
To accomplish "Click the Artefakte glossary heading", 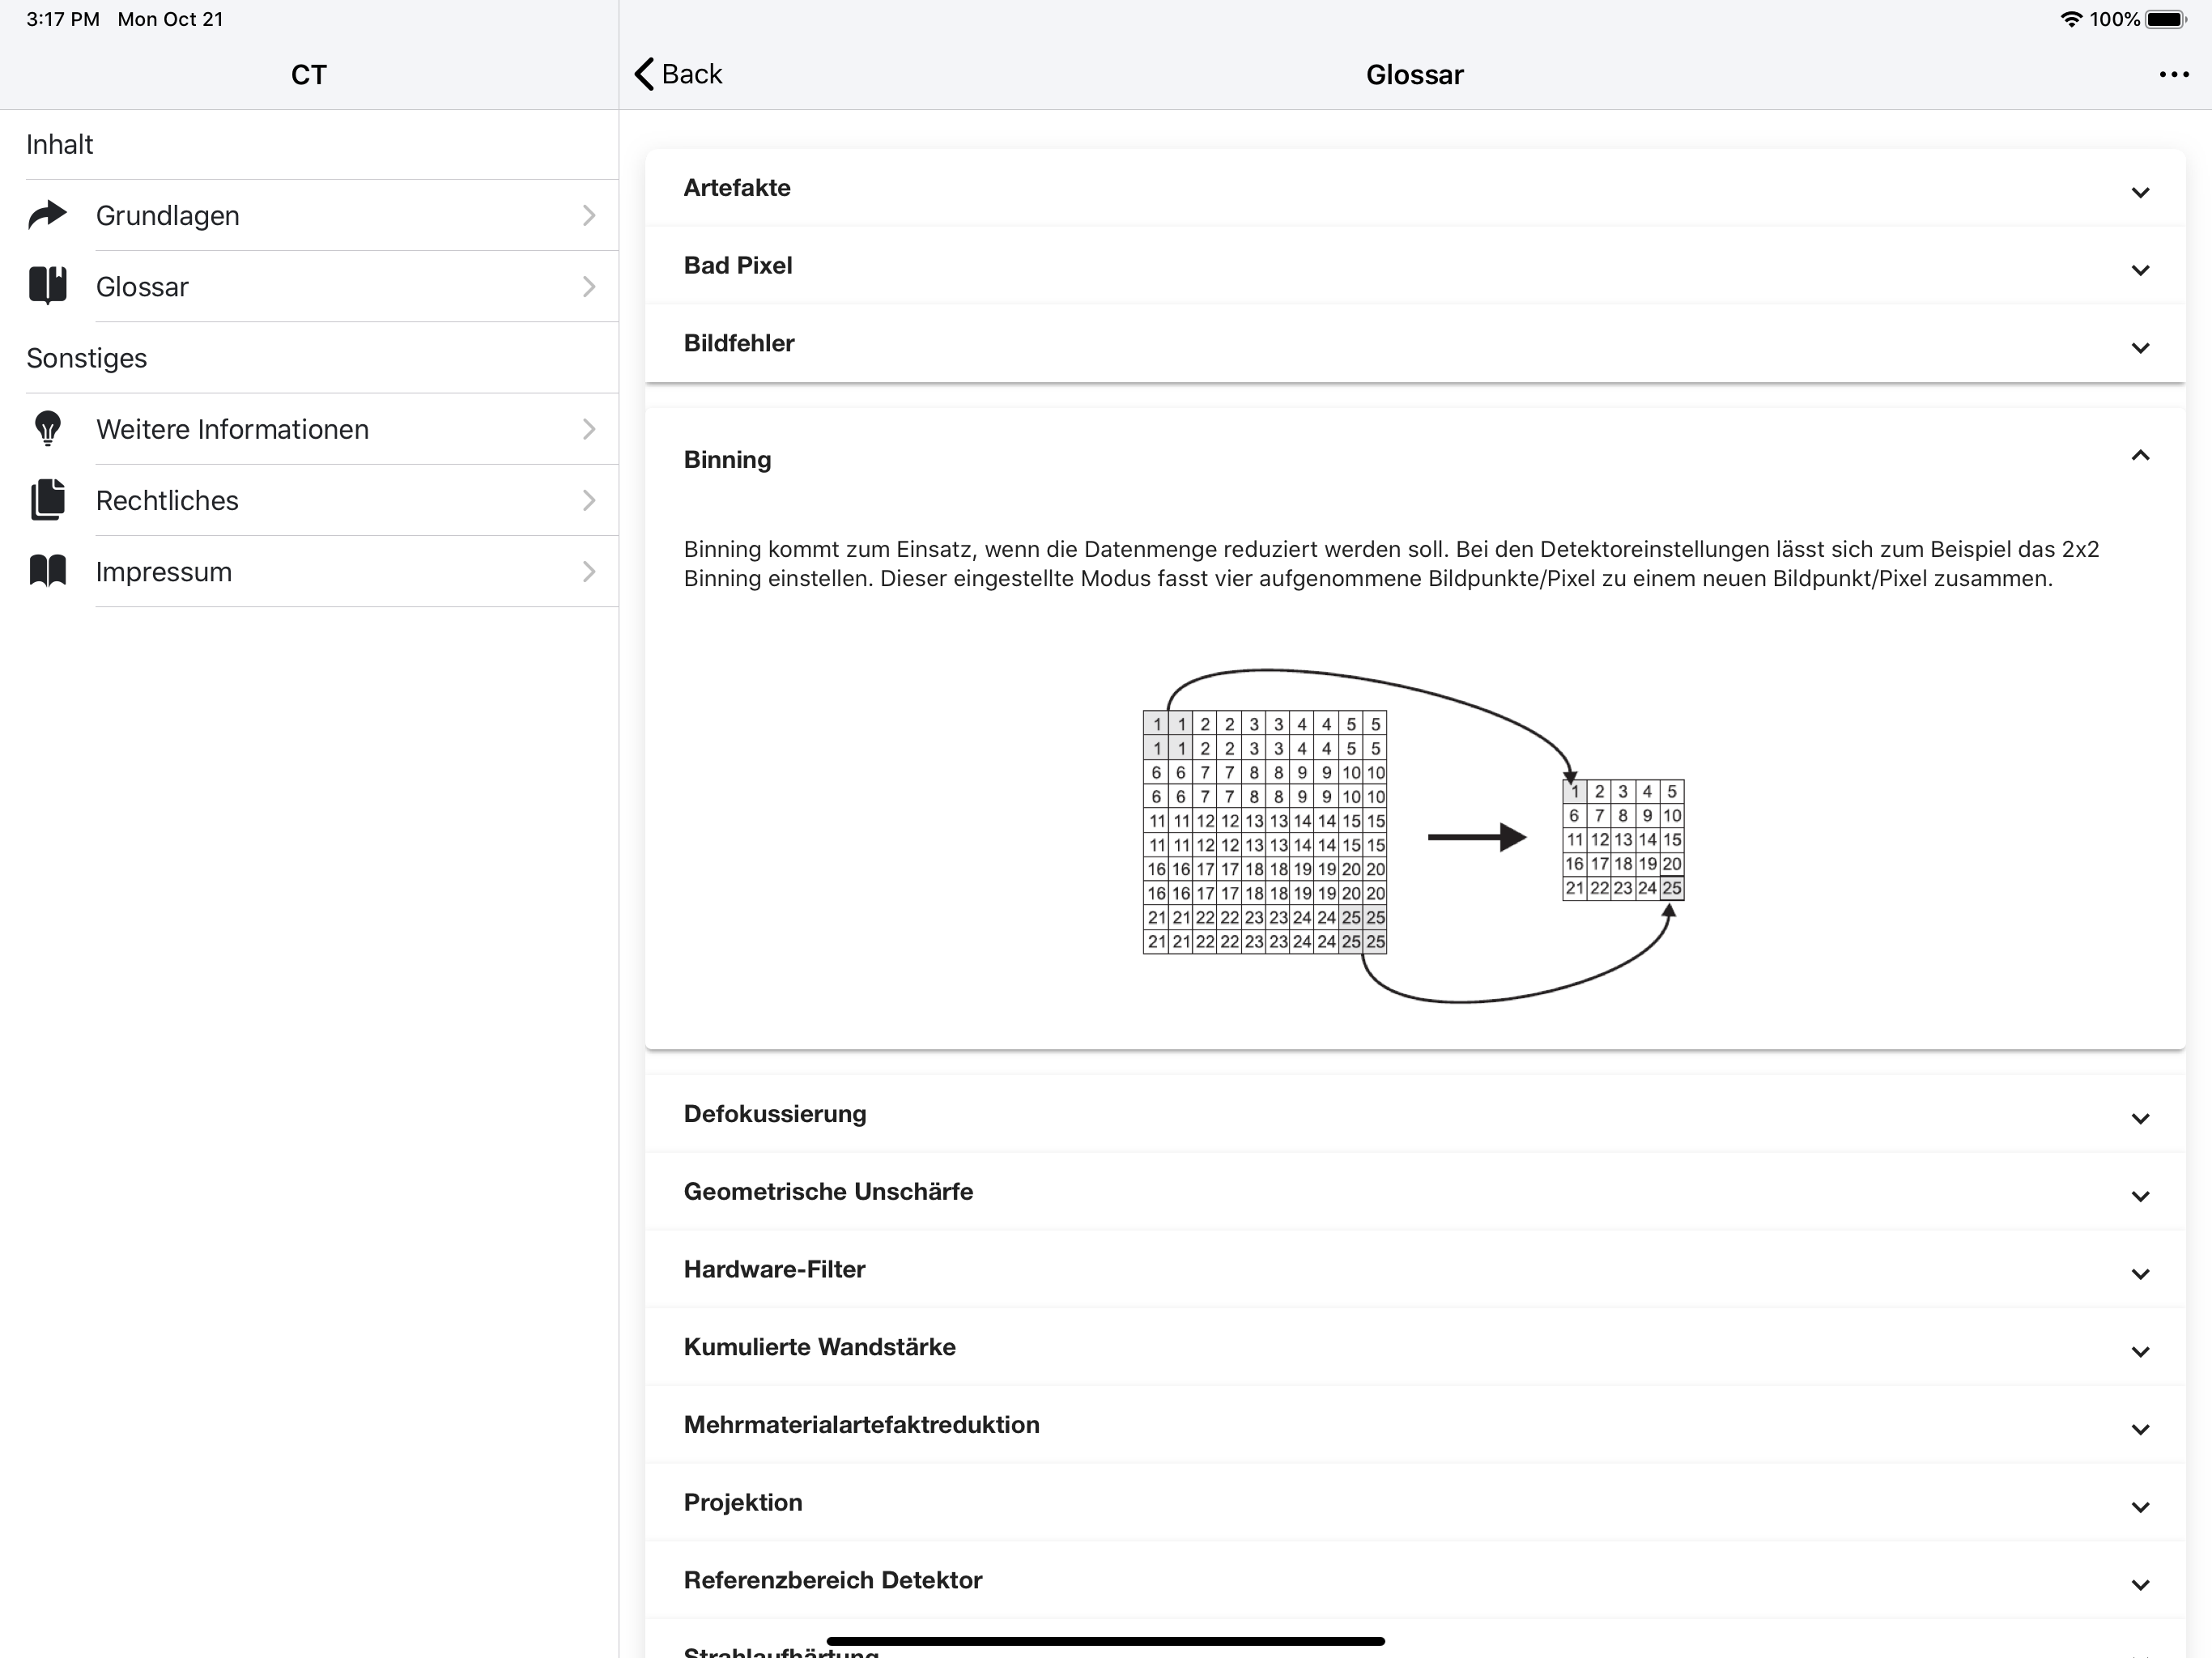I will tap(737, 188).
